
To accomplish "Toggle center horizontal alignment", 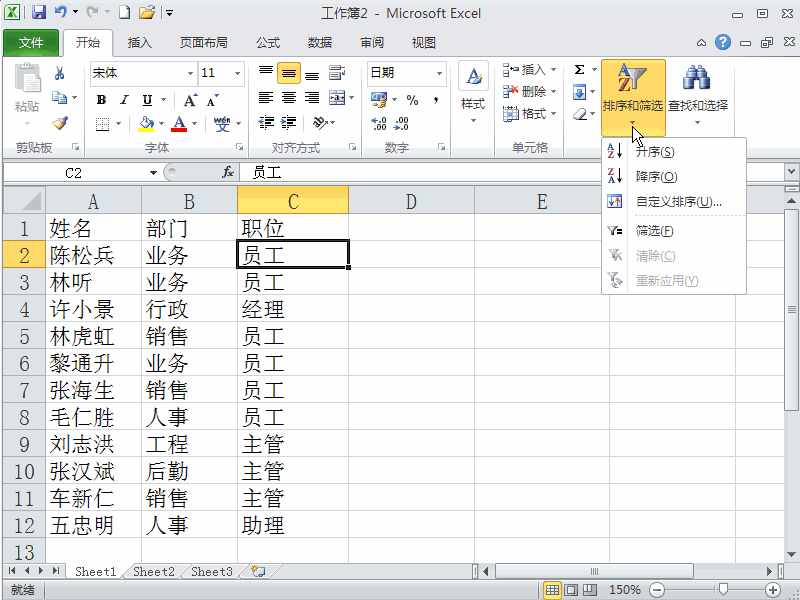I will 289,97.
